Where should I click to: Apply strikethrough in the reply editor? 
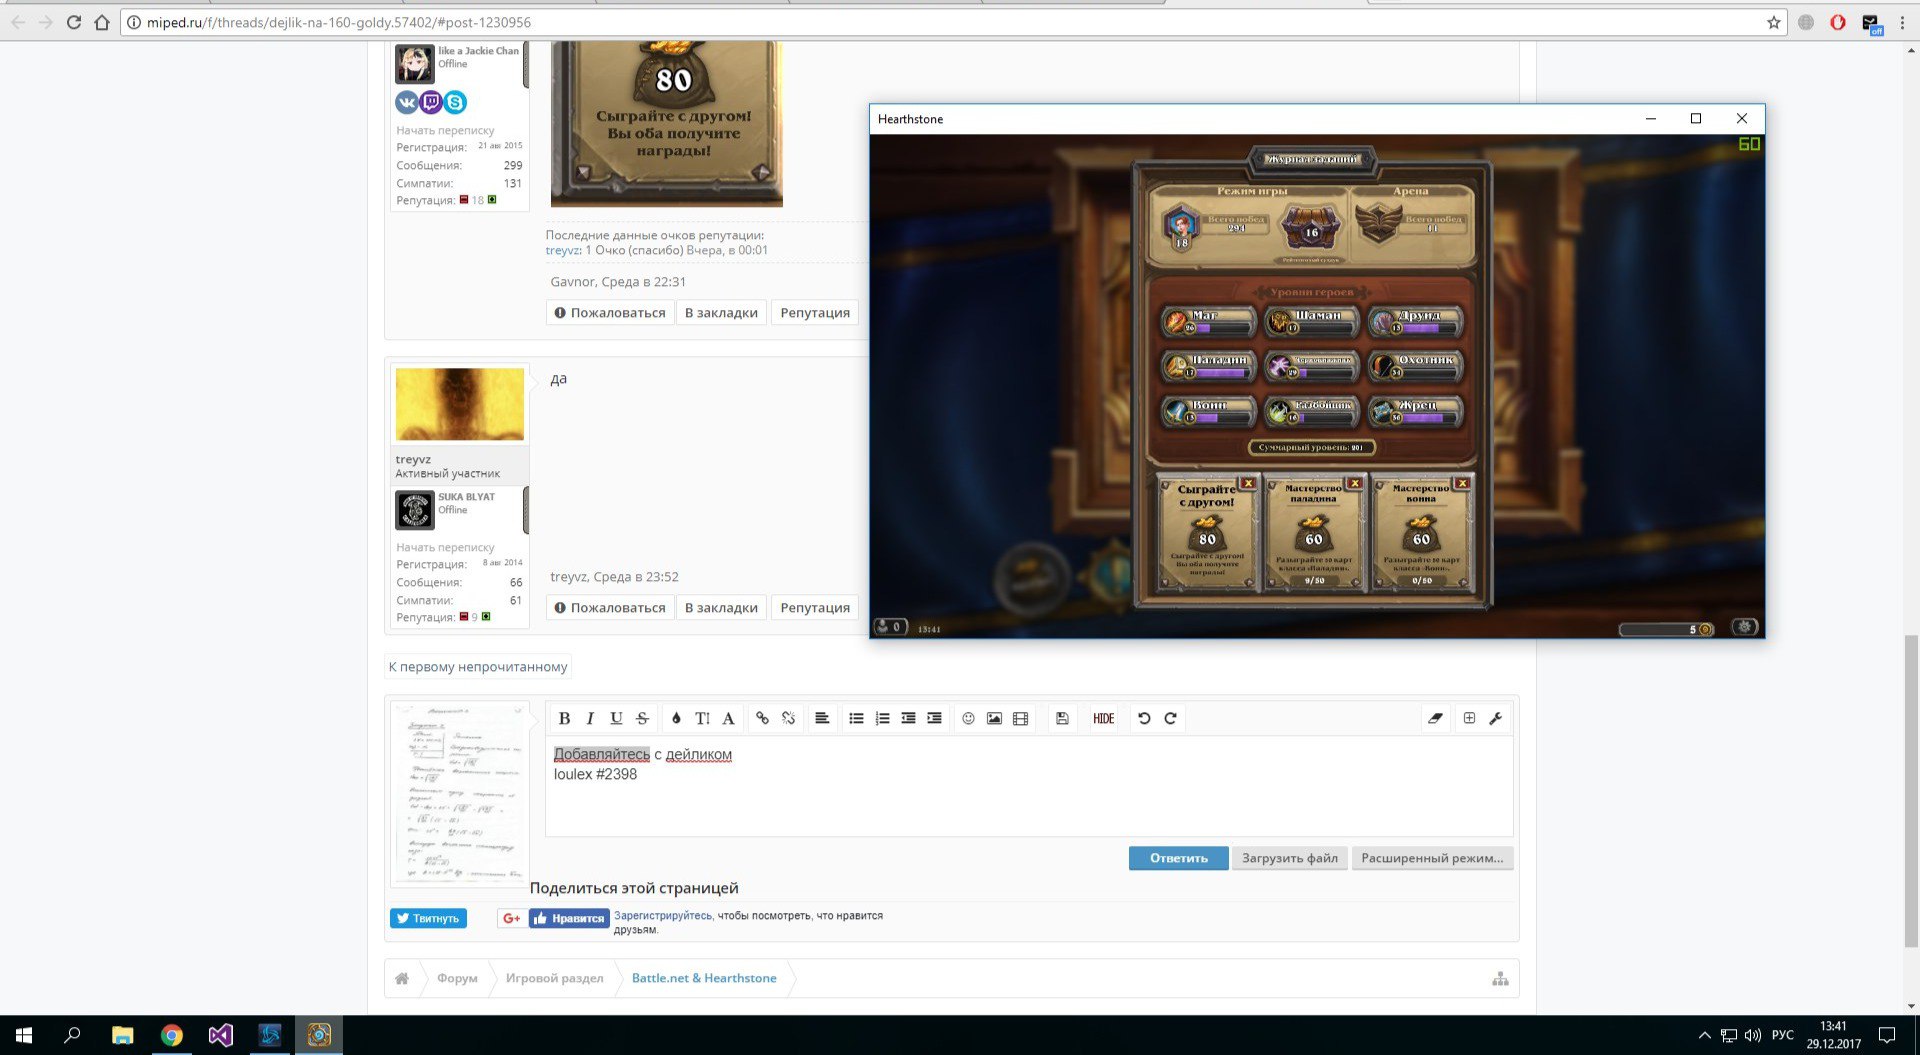(642, 718)
